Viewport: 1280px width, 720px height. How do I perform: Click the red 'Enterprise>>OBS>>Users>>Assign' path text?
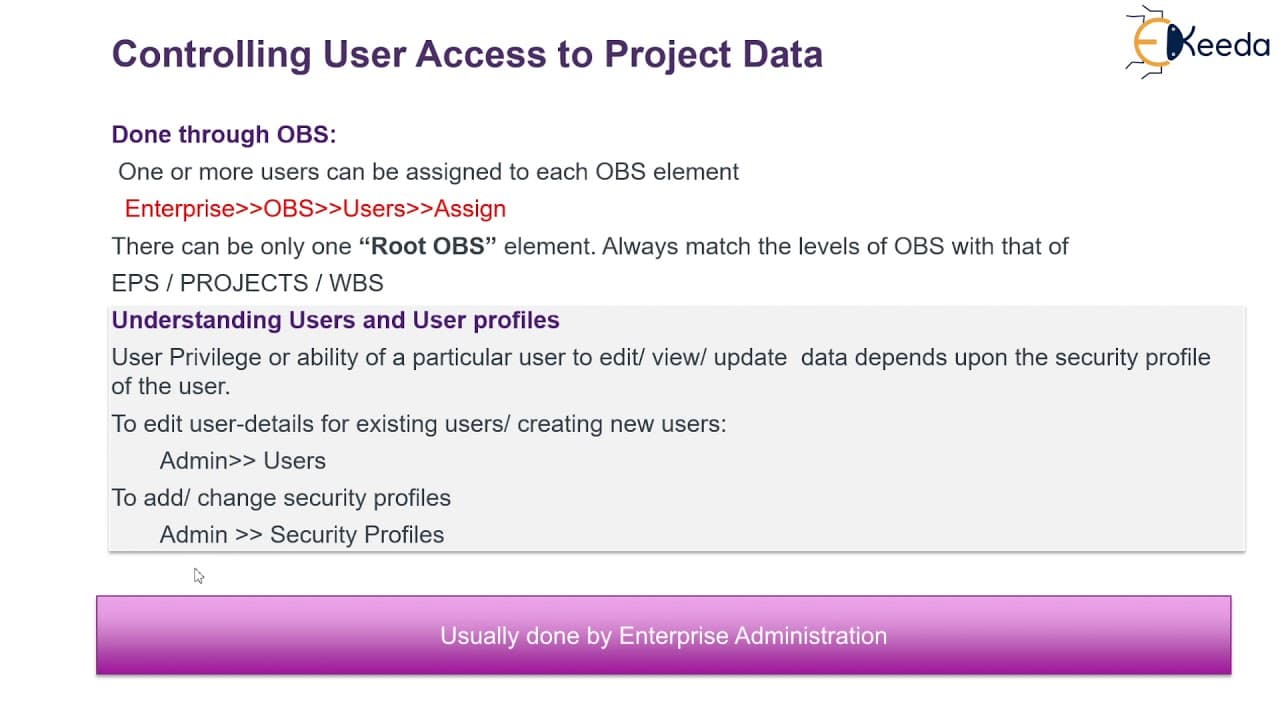click(x=315, y=209)
